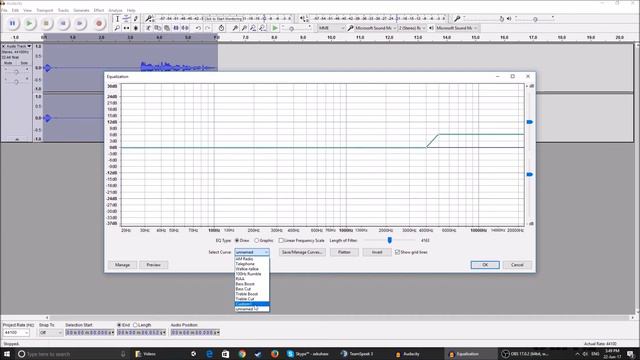640x360 pixels.
Task: Click the Play-at-speed green arrow
Action: click(275, 28)
